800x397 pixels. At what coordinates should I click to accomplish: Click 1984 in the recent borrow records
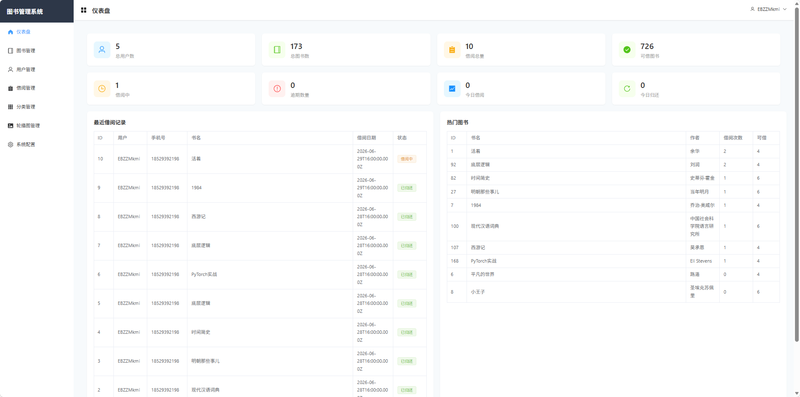point(196,188)
